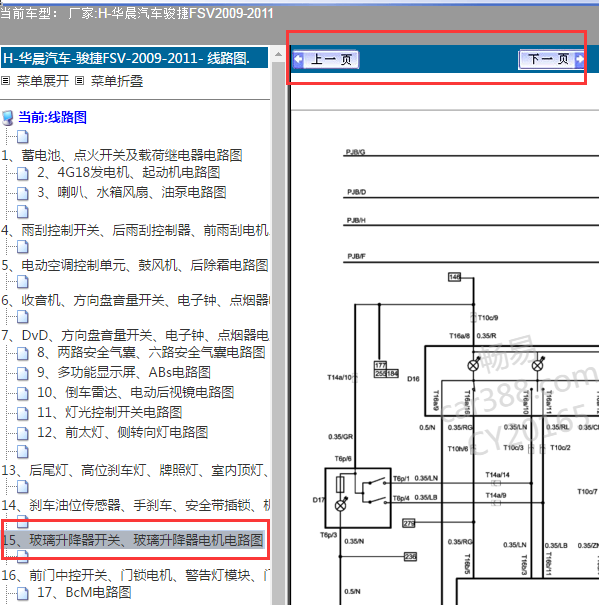Click the H-华晨汽车-骏捷FSV-2009-2011-线路图 header

tap(134, 58)
